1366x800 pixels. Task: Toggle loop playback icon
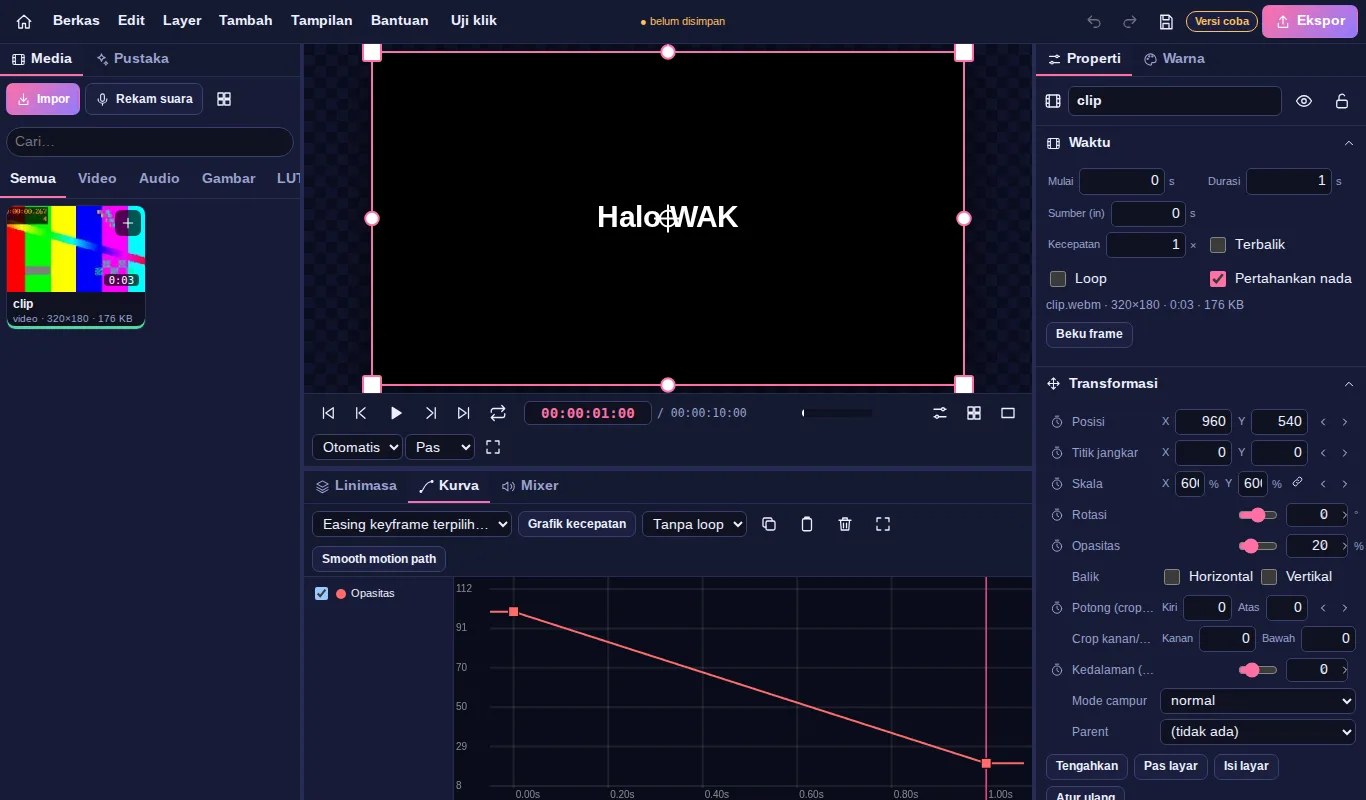click(x=498, y=413)
